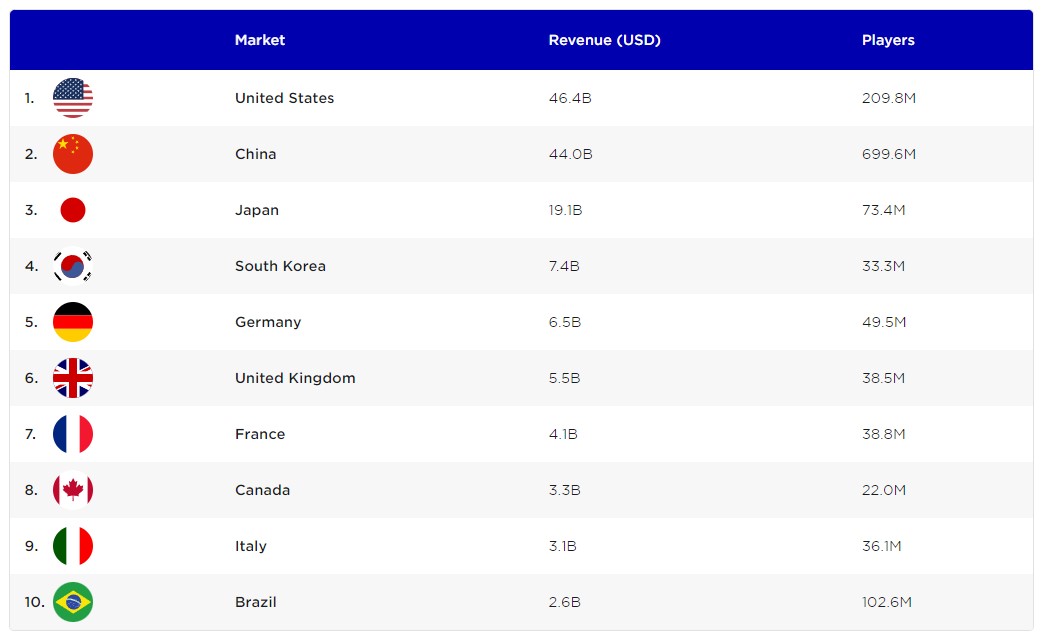Select the Canada flag icon
Screen dimensions: 1048x643
coord(73,490)
